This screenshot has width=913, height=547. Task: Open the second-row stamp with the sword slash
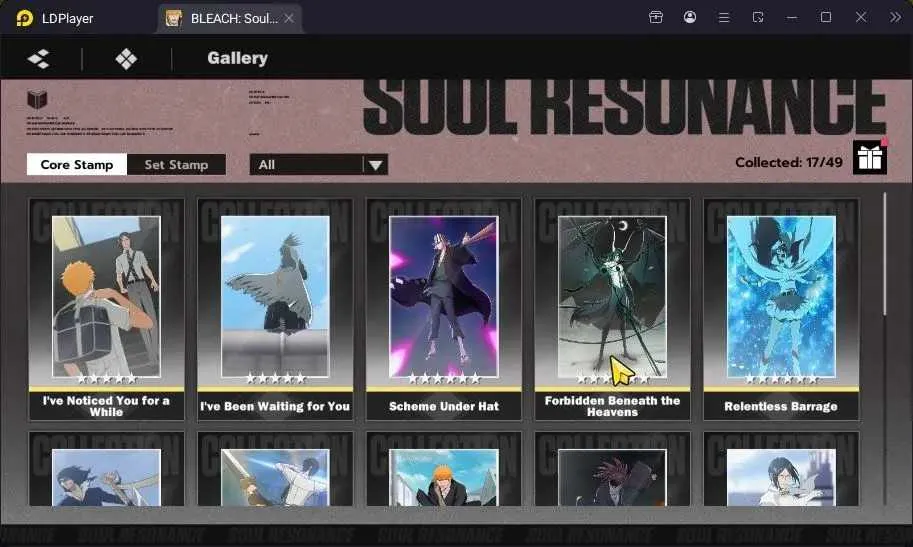(x=275, y=469)
